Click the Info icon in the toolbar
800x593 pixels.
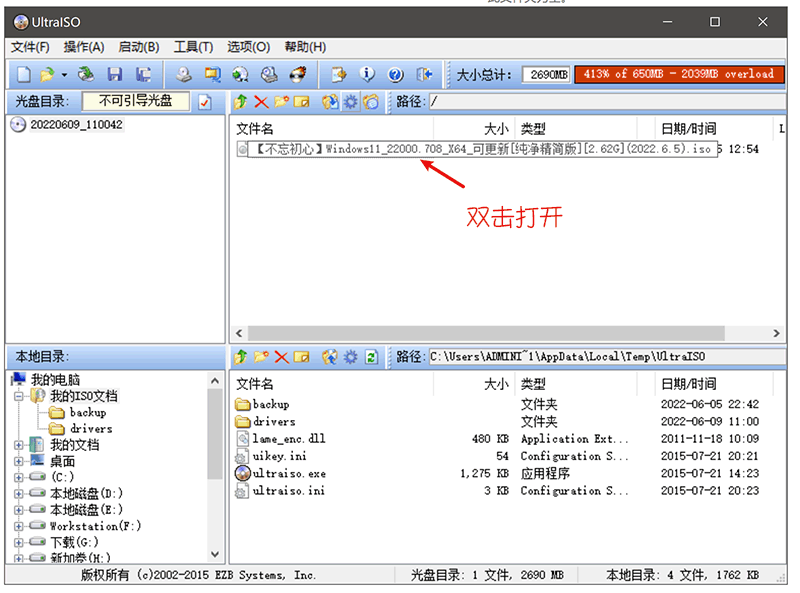click(367, 75)
